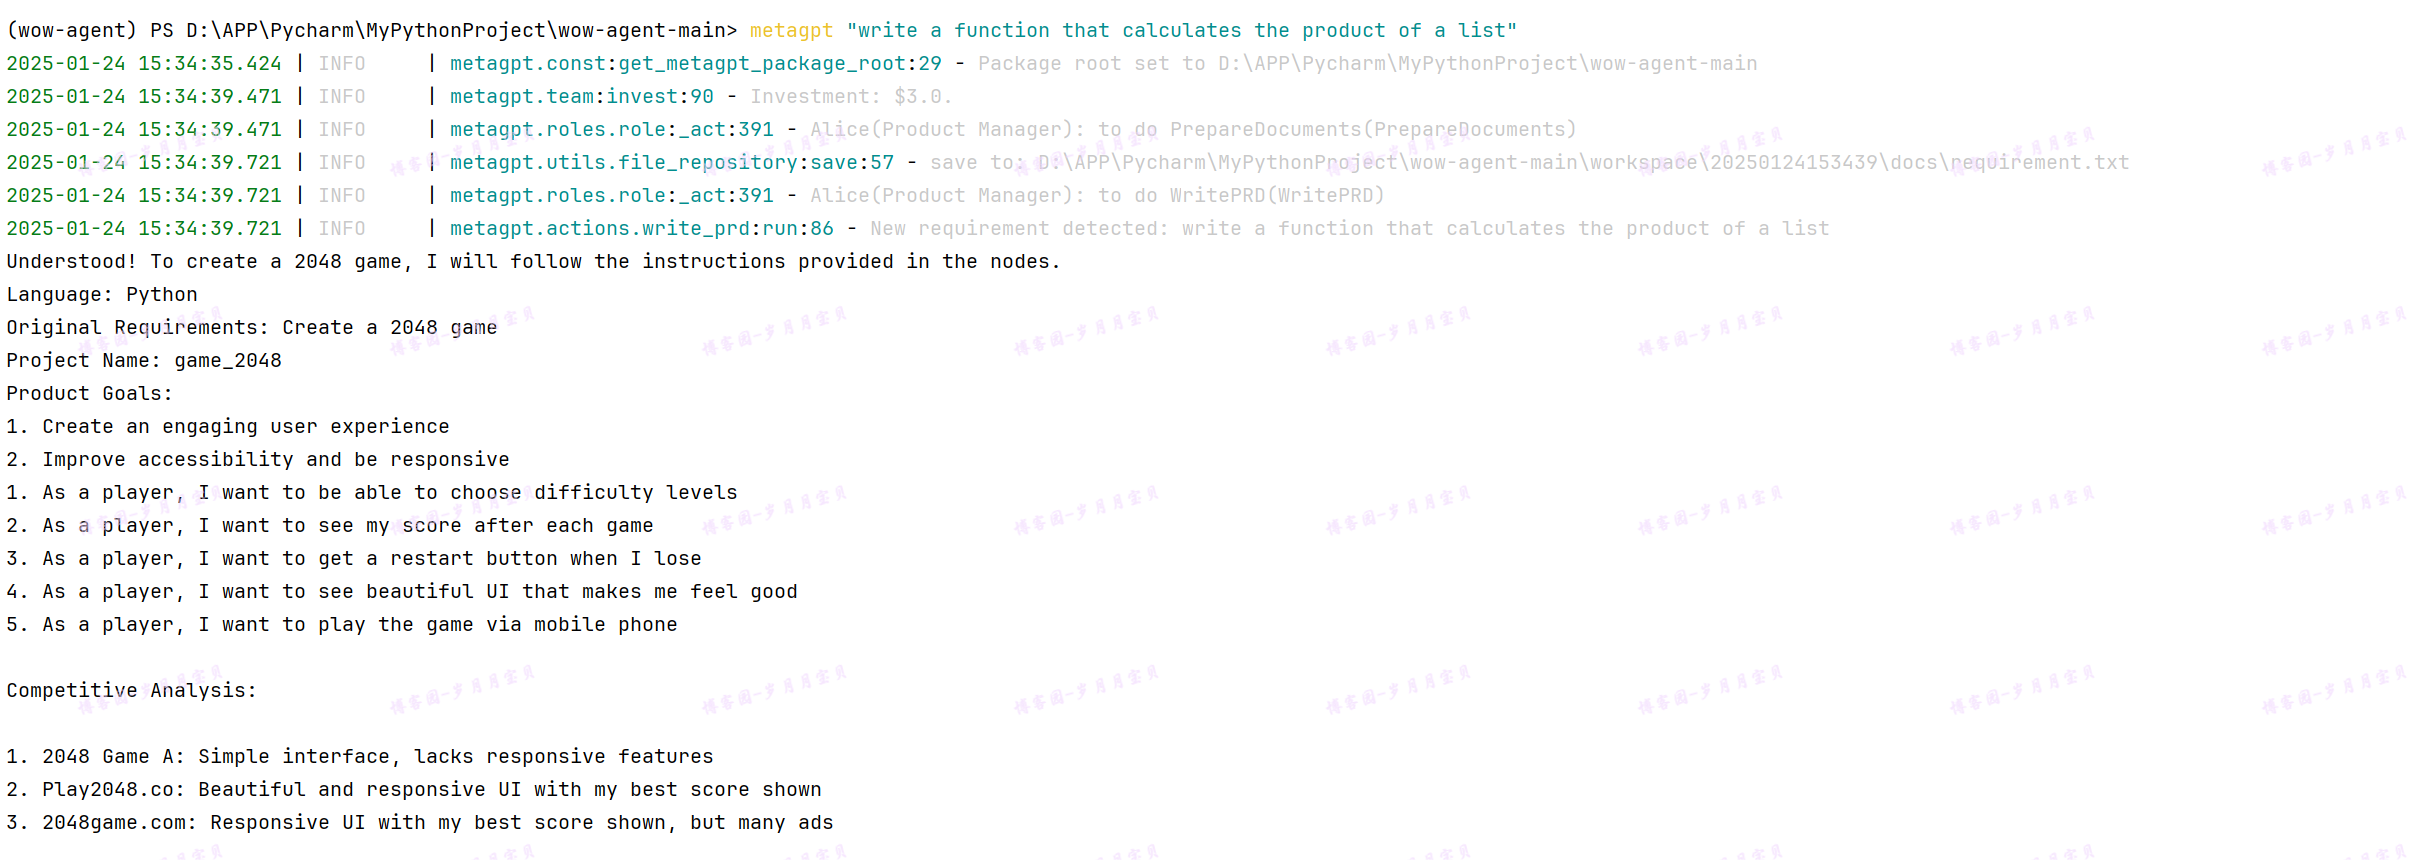Click the first timestamp 15:34:35.424
Screen dimensions: 2433x860
tap(210, 63)
